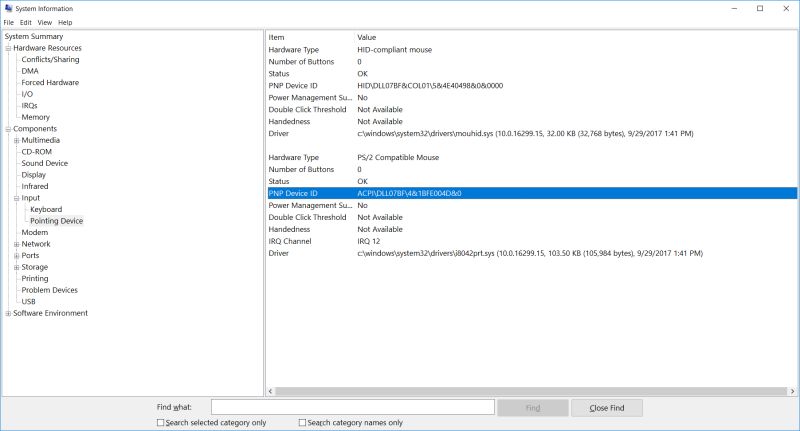Open the Edit menu
800x431 pixels.
click(26, 22)
